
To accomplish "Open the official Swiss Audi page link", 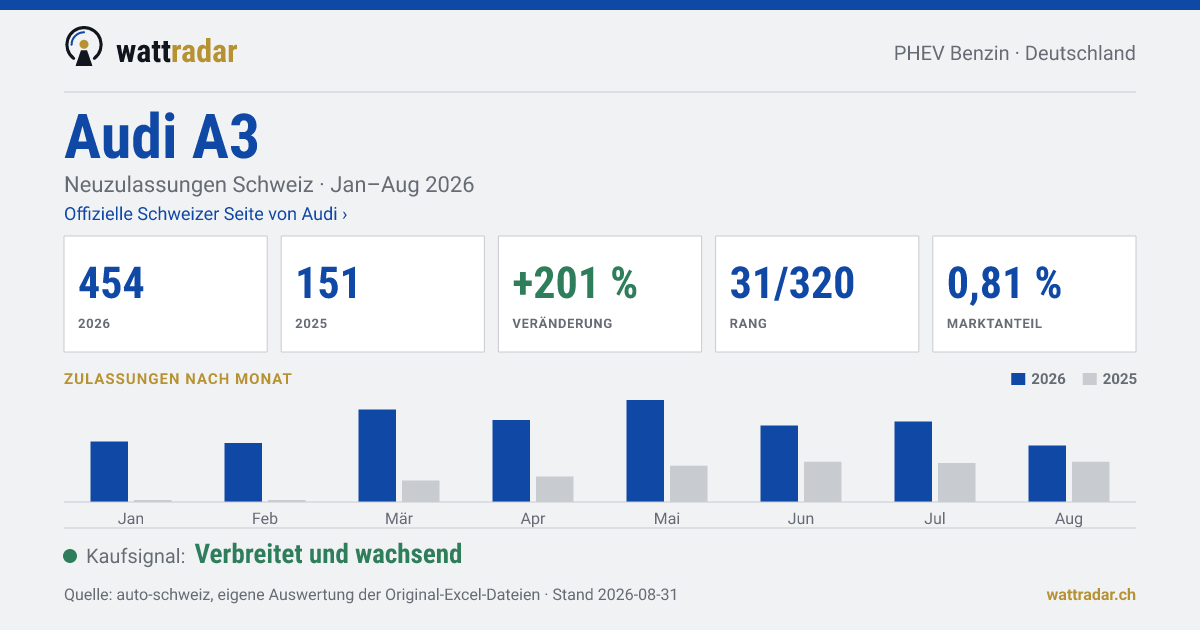I will coord(205,214).
